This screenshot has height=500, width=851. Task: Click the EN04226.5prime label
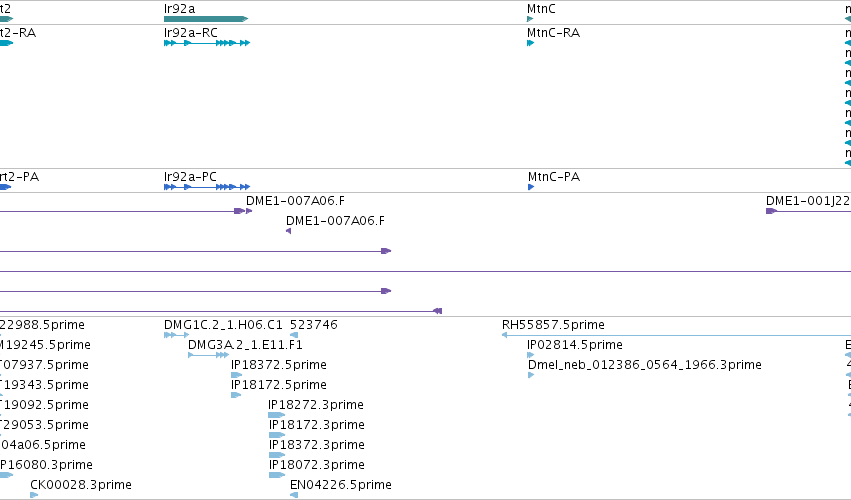[x=340, y=485]
